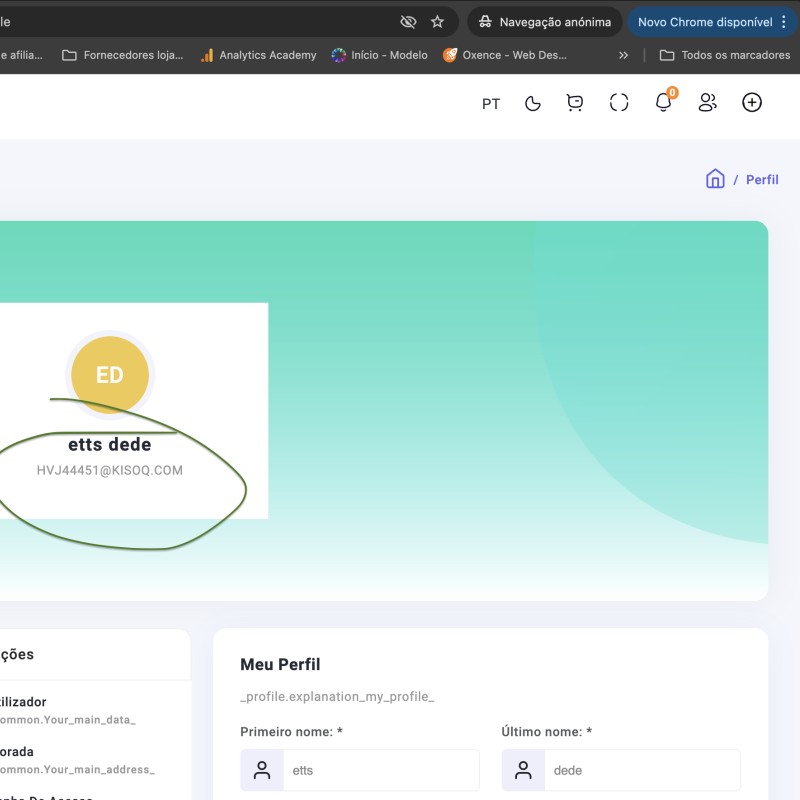Open the Analytics Academy bookmark
800x800 pixels.
pos(258,55)
